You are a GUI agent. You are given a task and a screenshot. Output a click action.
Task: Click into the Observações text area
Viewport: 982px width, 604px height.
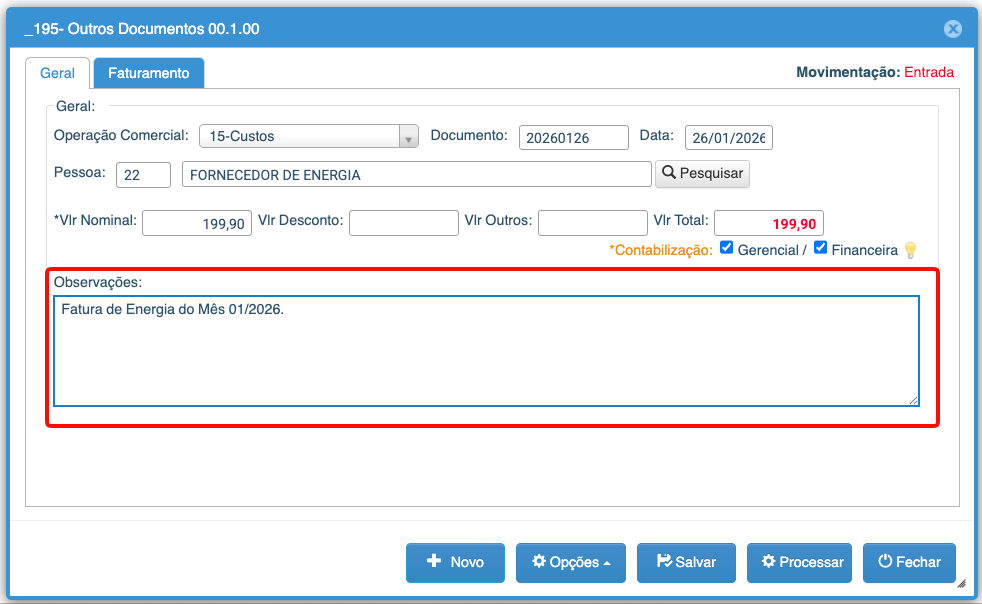point(485,350)
